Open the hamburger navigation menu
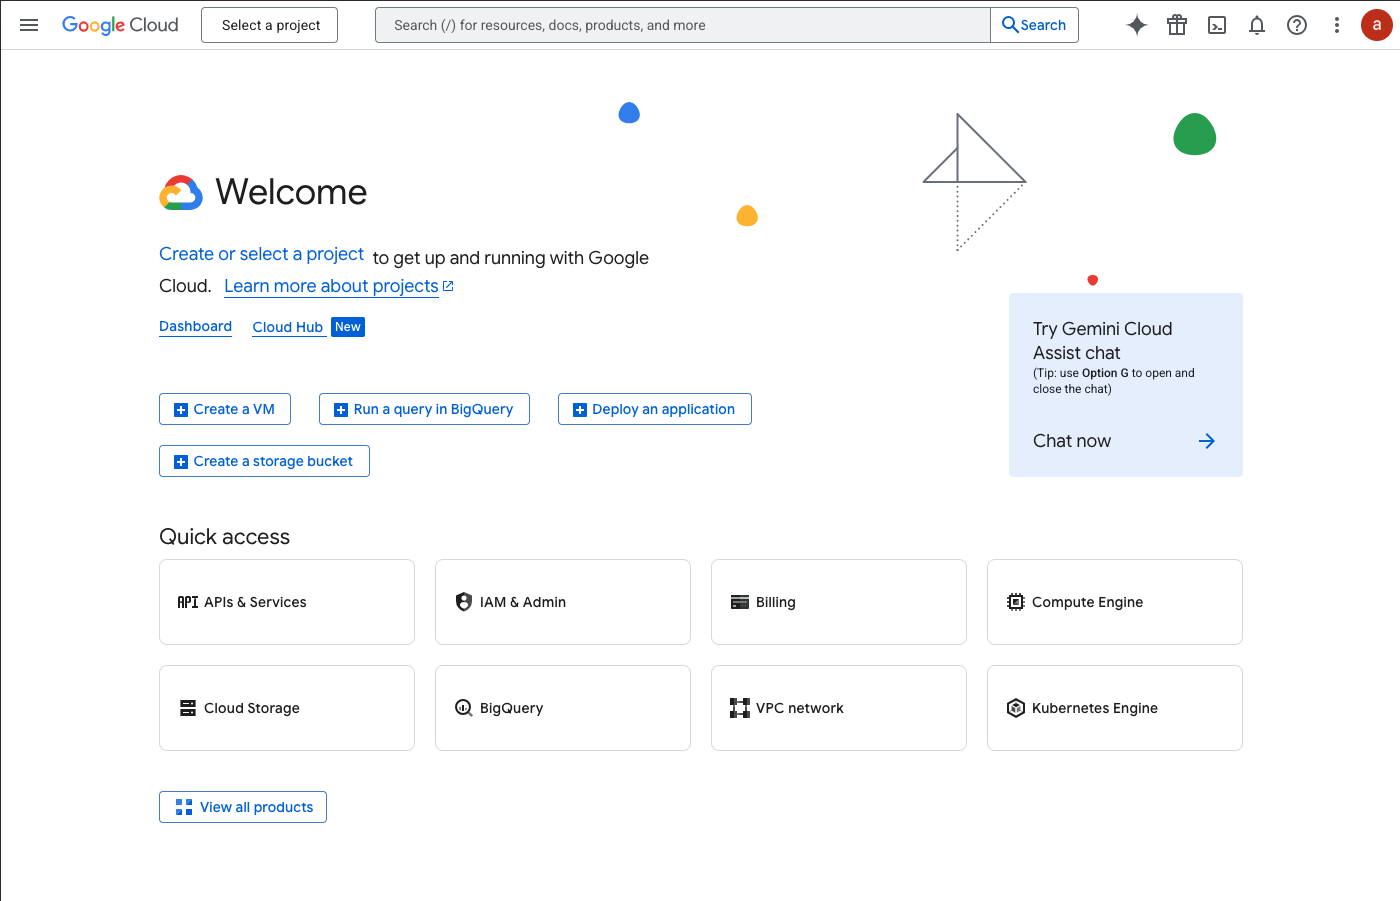 point(29,25)
